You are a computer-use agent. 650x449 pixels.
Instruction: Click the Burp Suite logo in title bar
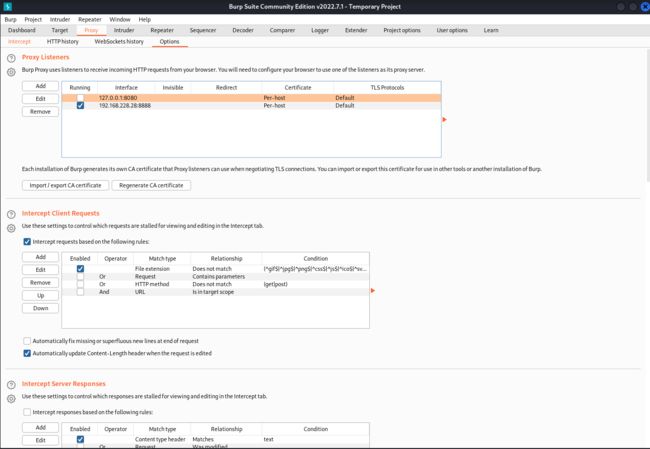tap(7, 7)
